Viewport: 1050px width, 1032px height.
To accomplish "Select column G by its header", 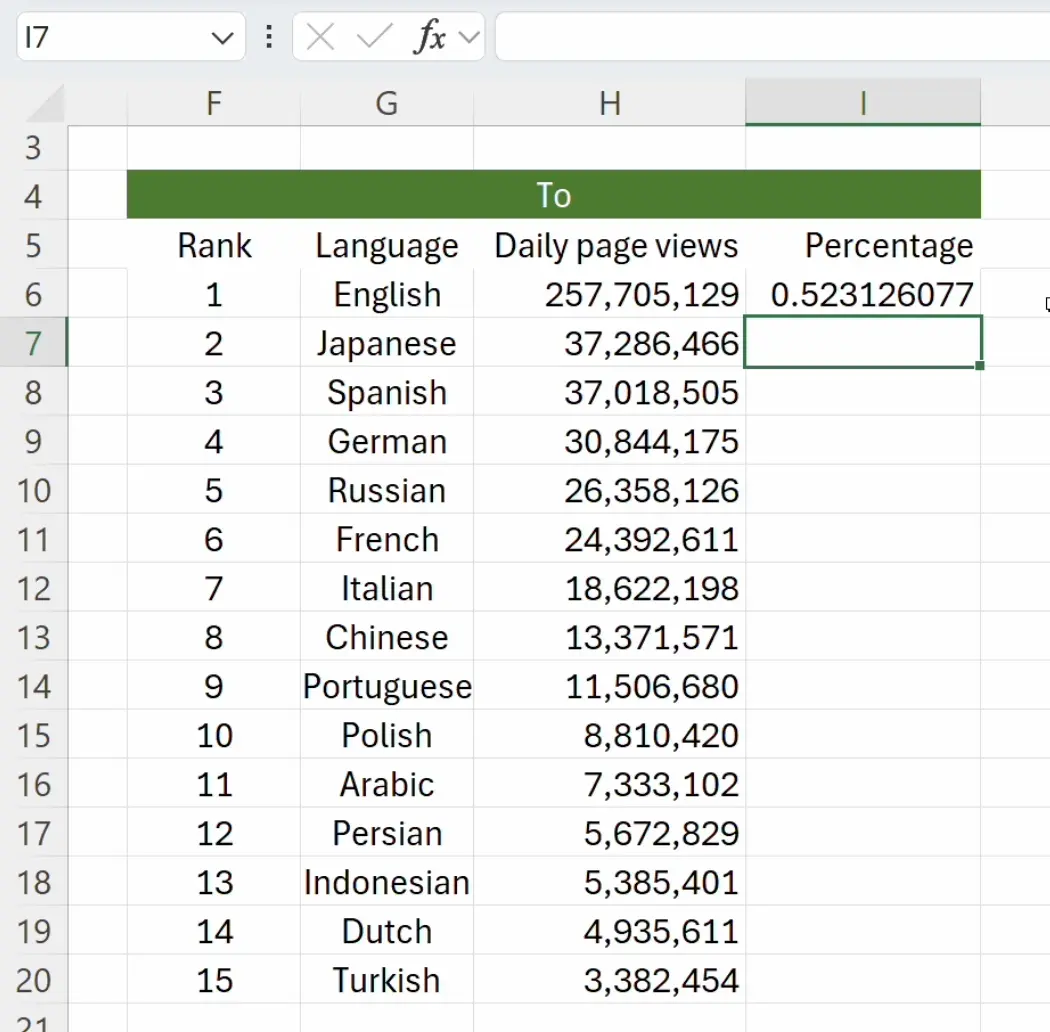I will [387, 103].
